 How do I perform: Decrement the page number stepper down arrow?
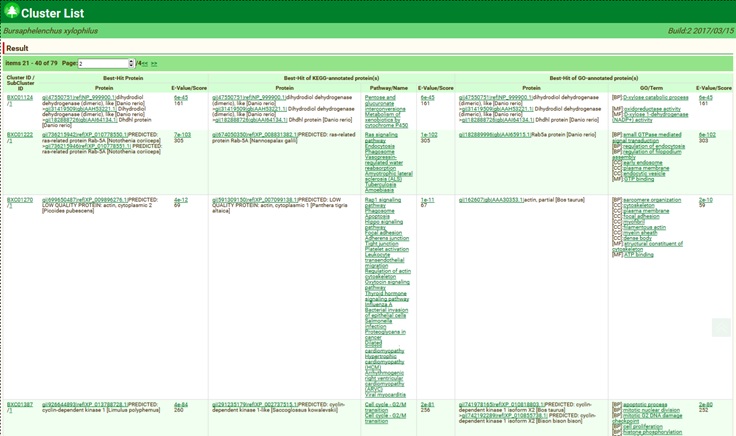[x=131, y=65]
